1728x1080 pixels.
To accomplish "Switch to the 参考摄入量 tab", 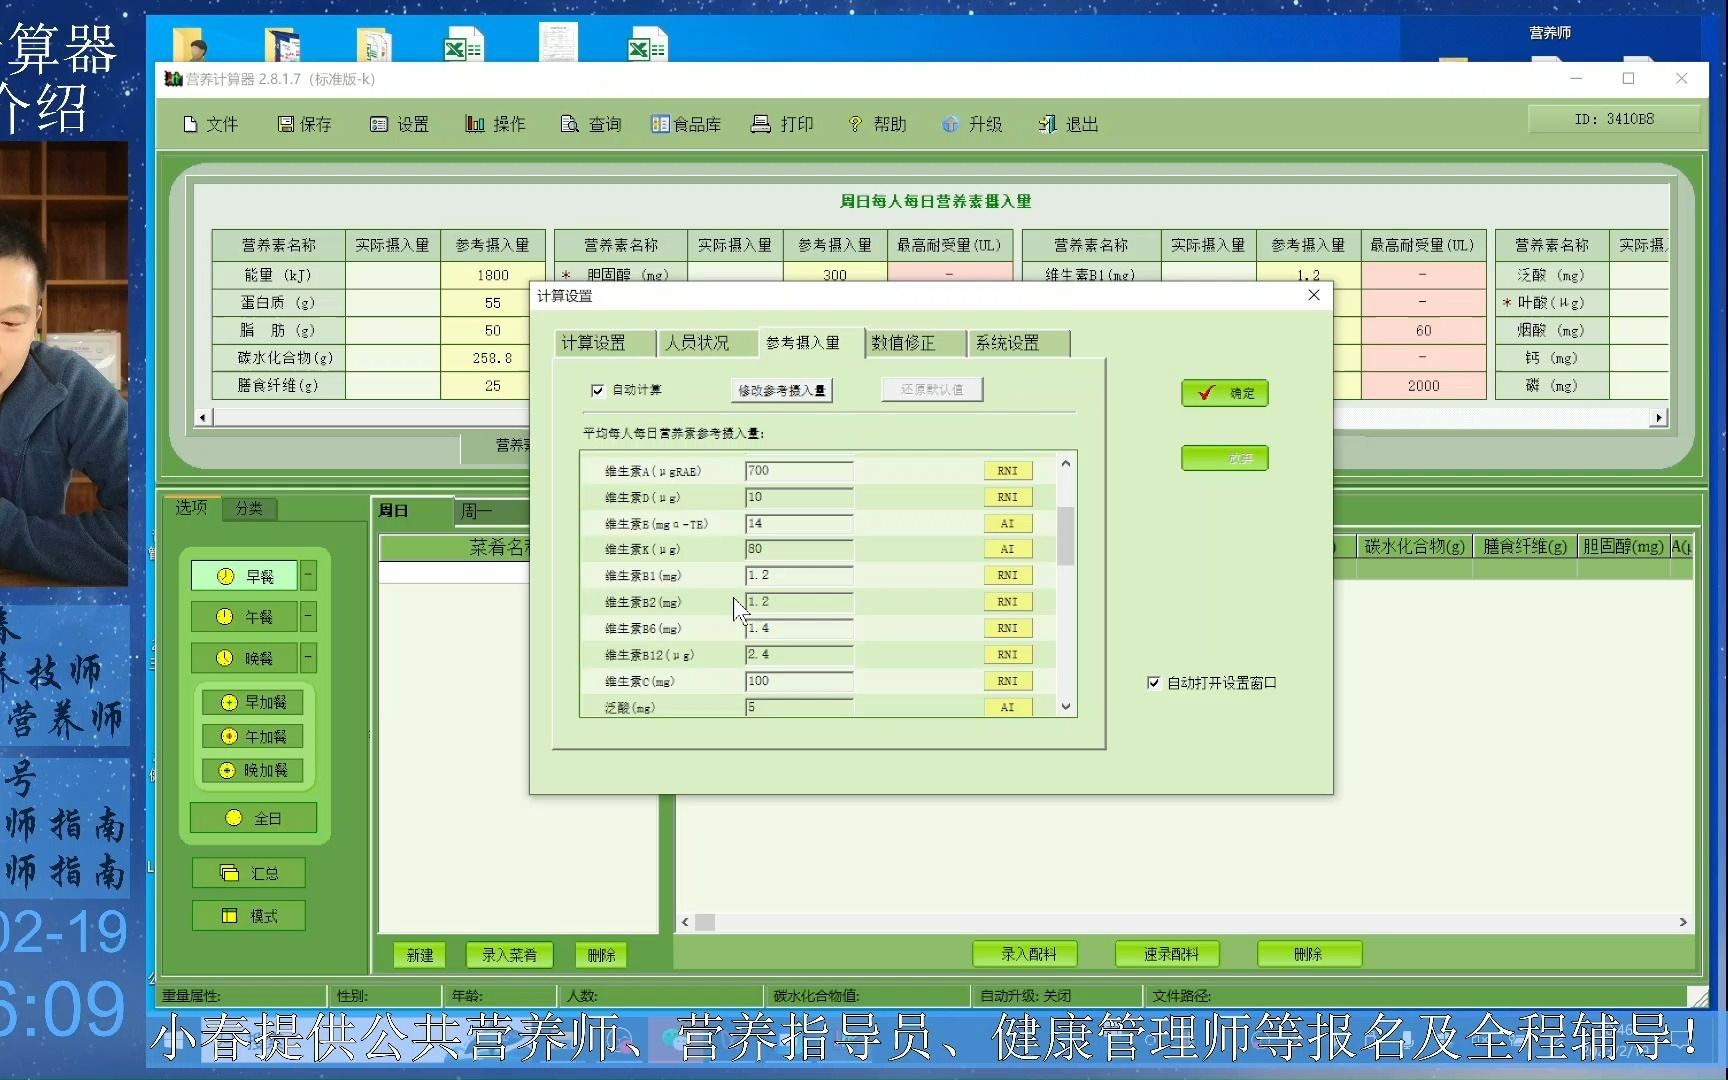I will (810, 343).
